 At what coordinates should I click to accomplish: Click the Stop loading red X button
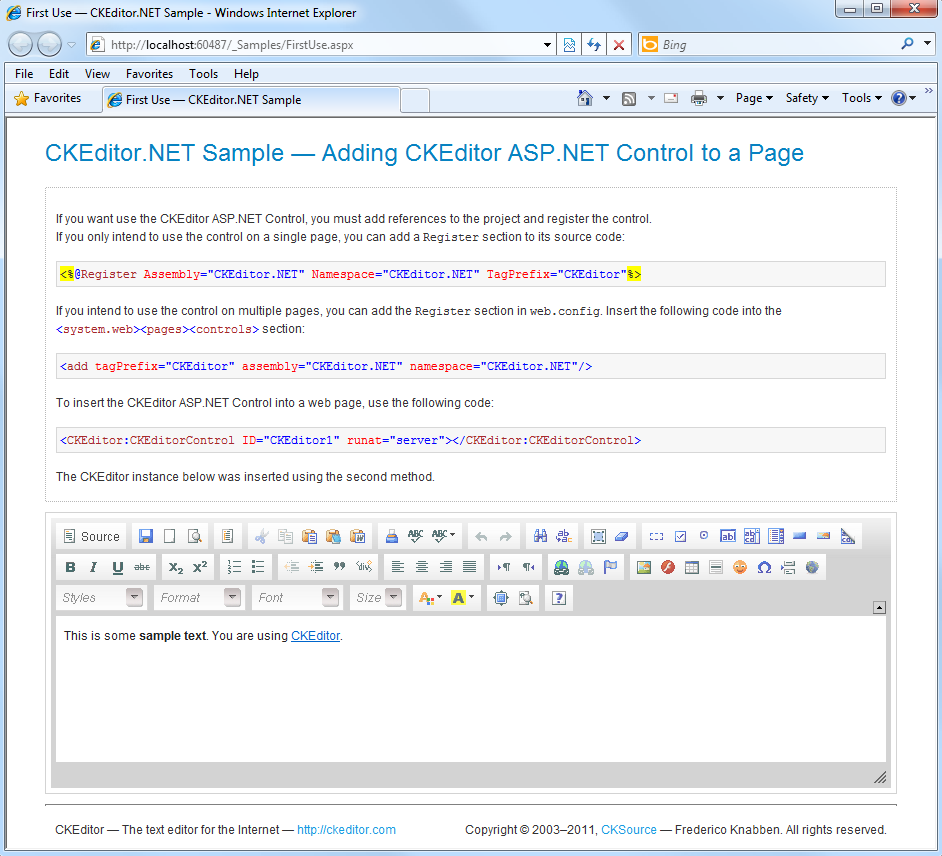click(x=619, y=45)
